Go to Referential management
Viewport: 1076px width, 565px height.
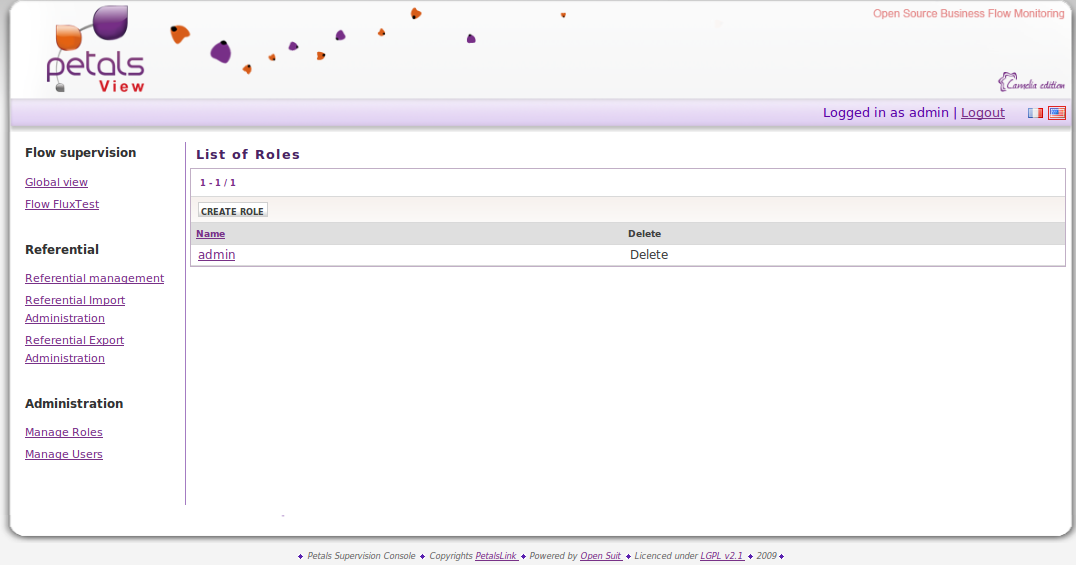click(94, 278)
